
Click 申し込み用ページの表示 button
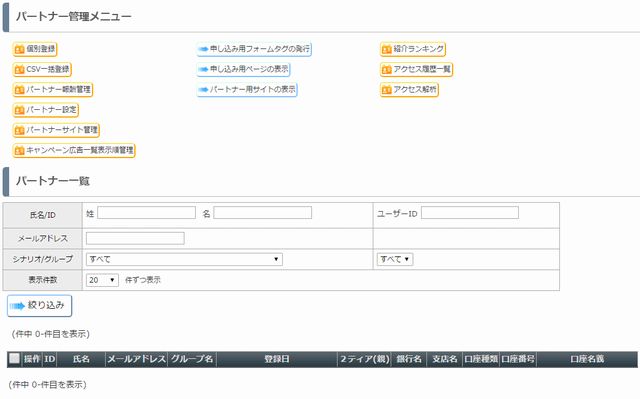(243, 69)
